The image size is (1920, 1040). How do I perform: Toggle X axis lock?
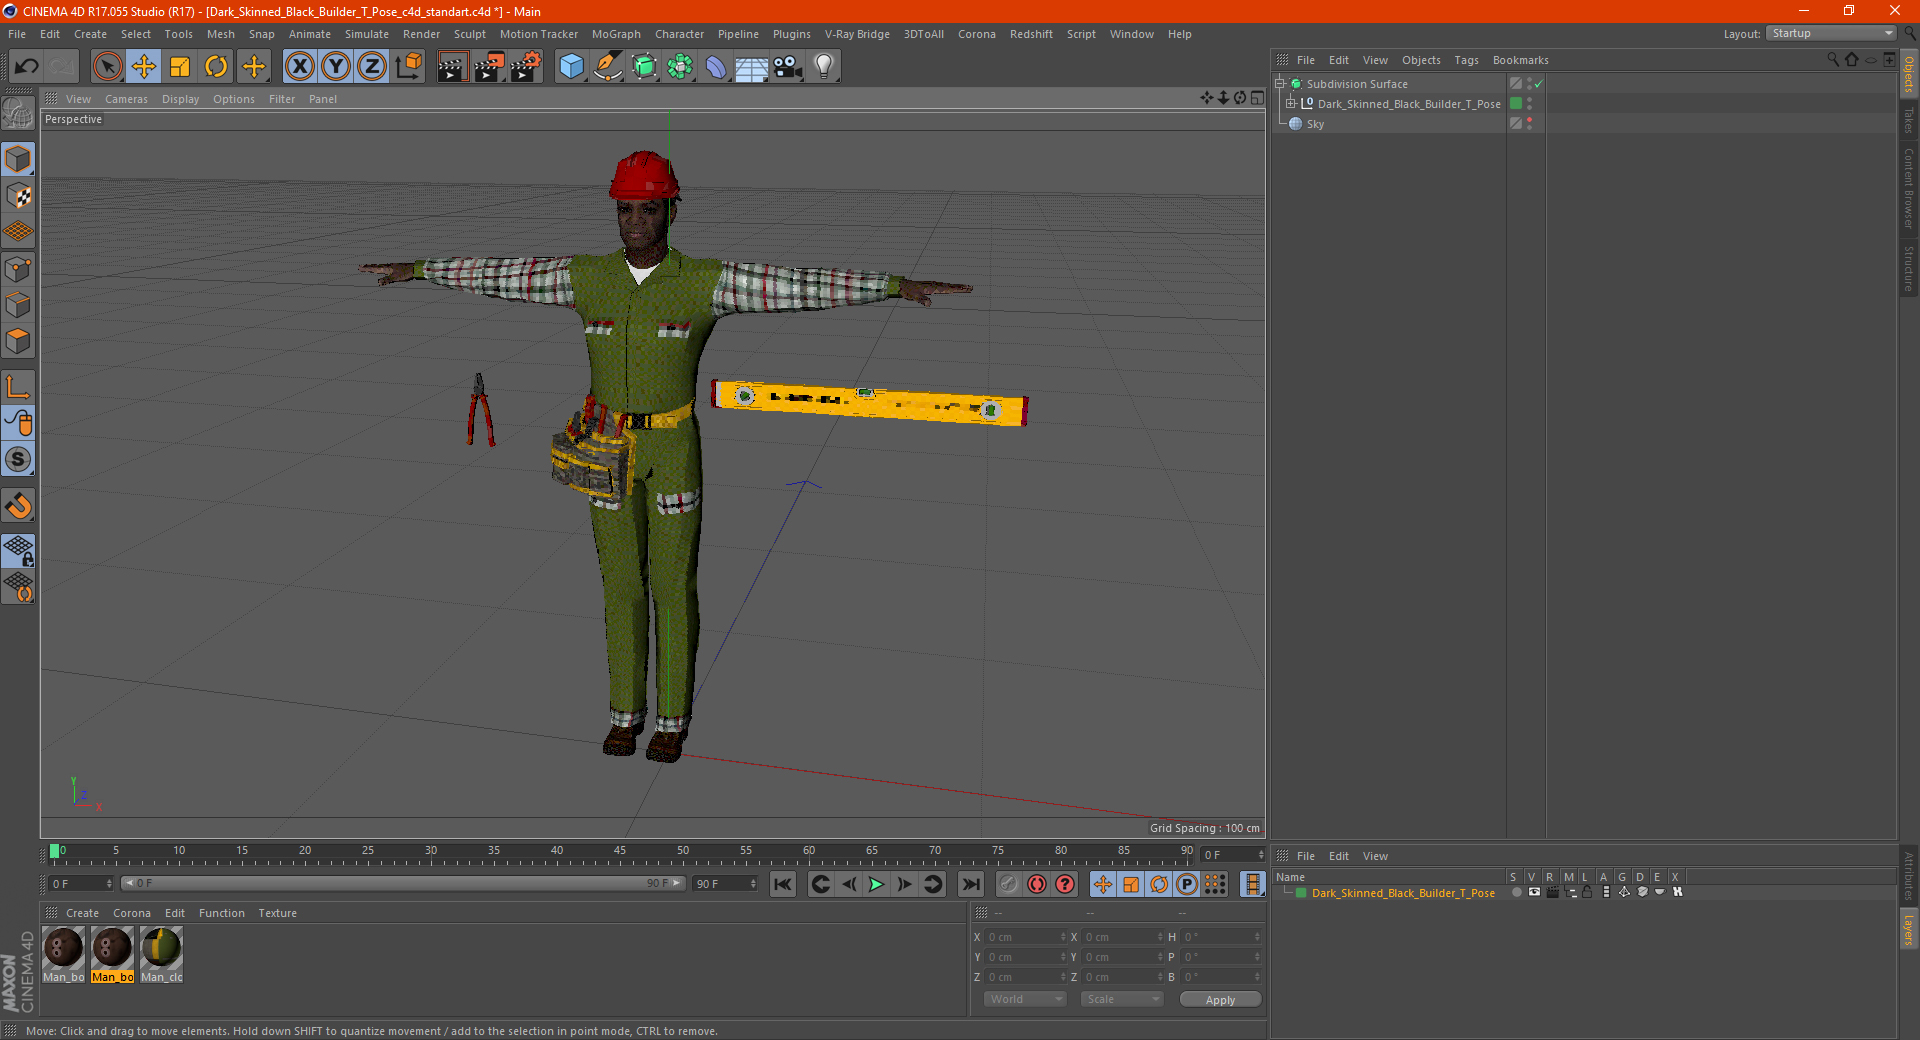(x=299, y=67)
